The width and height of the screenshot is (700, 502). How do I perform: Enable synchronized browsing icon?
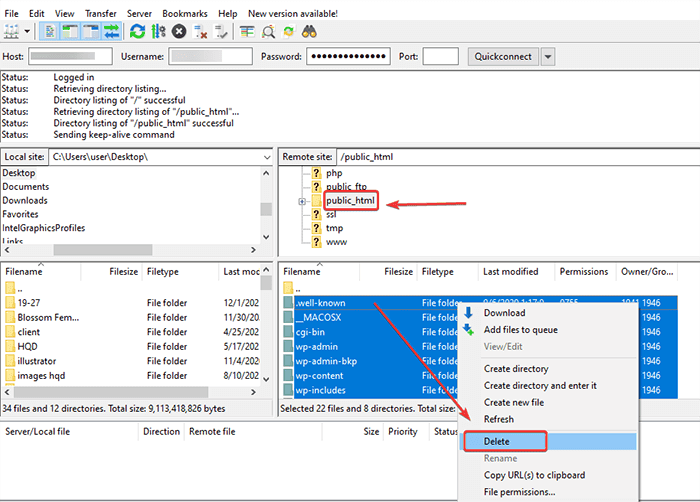289,32
